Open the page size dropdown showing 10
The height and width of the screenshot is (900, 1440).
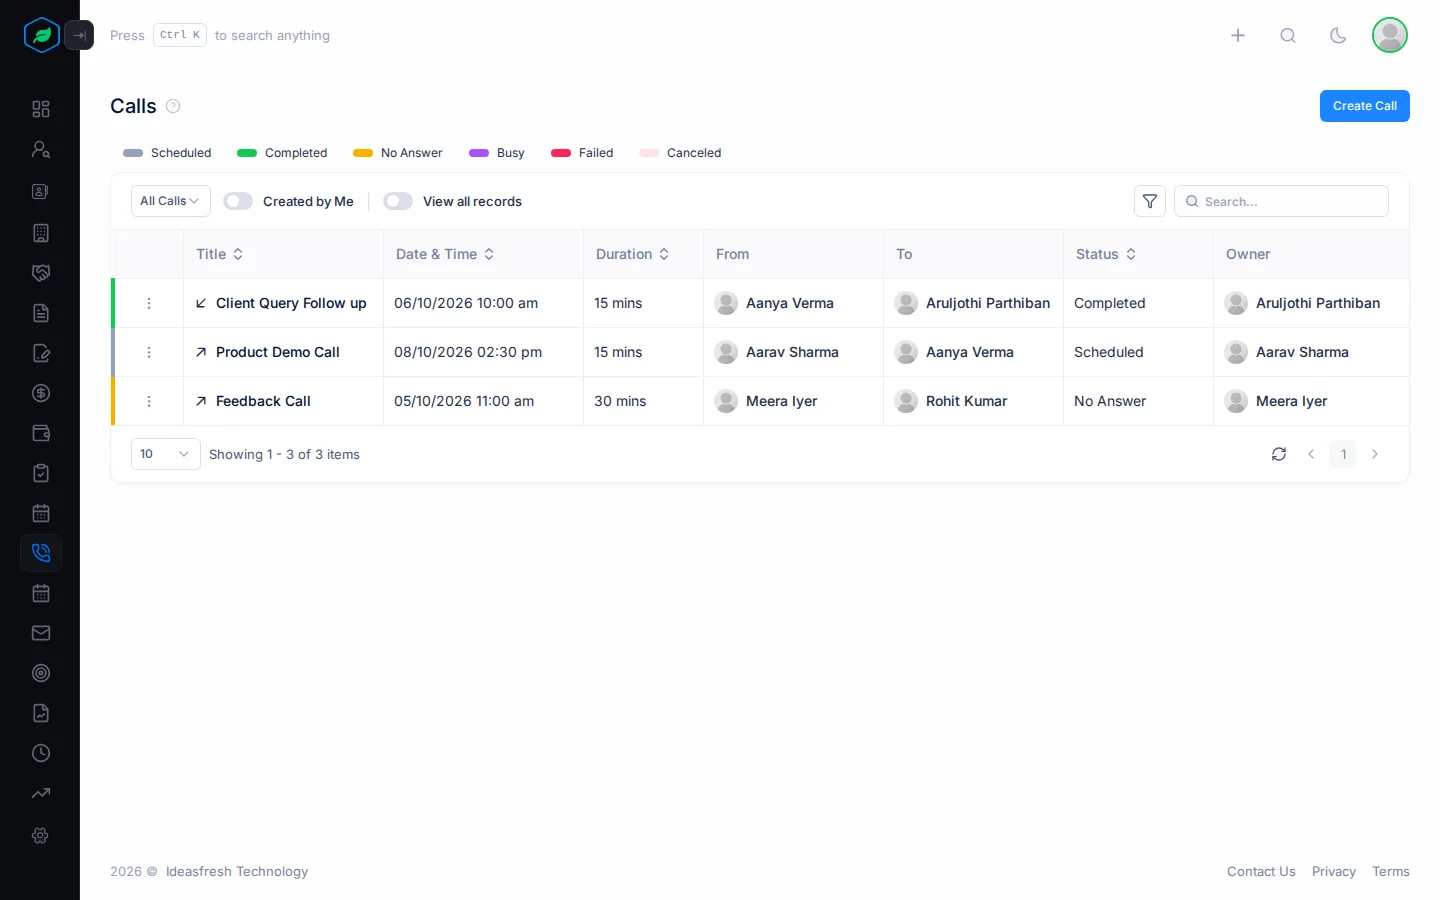point(166,454)
